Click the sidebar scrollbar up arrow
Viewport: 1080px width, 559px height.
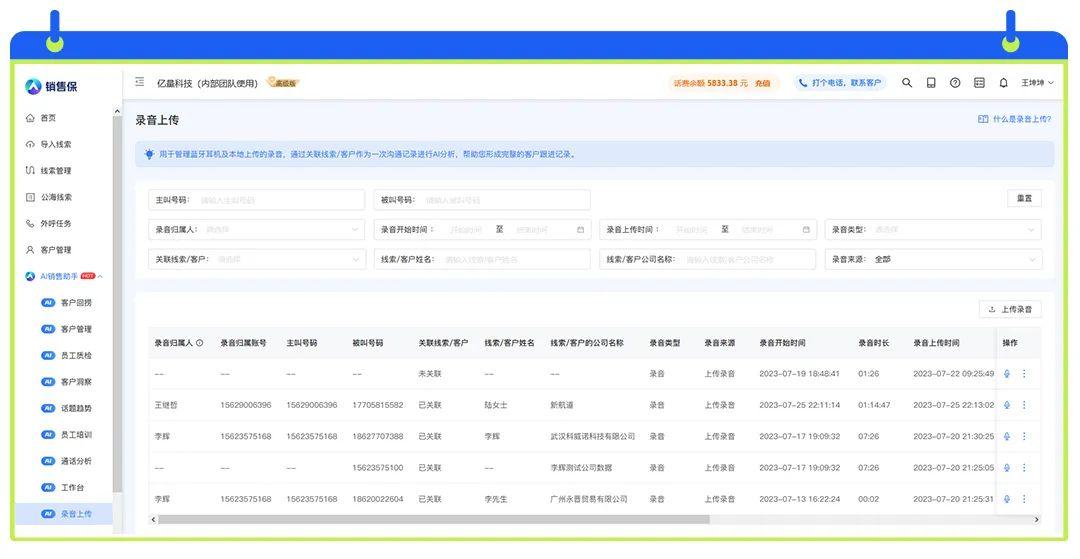(x=117, y=111)
